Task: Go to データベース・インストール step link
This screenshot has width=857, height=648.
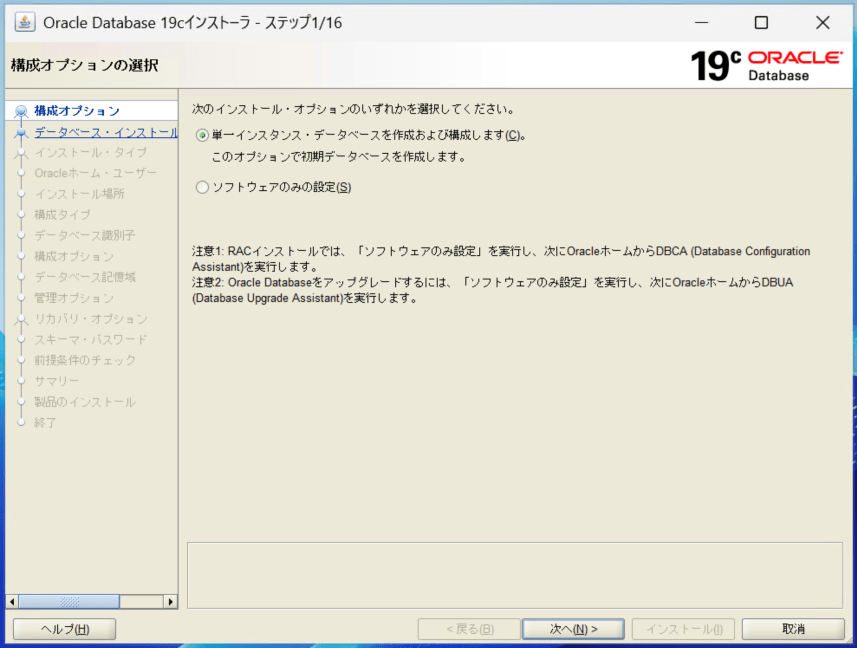Action: [x=106, y=132]
